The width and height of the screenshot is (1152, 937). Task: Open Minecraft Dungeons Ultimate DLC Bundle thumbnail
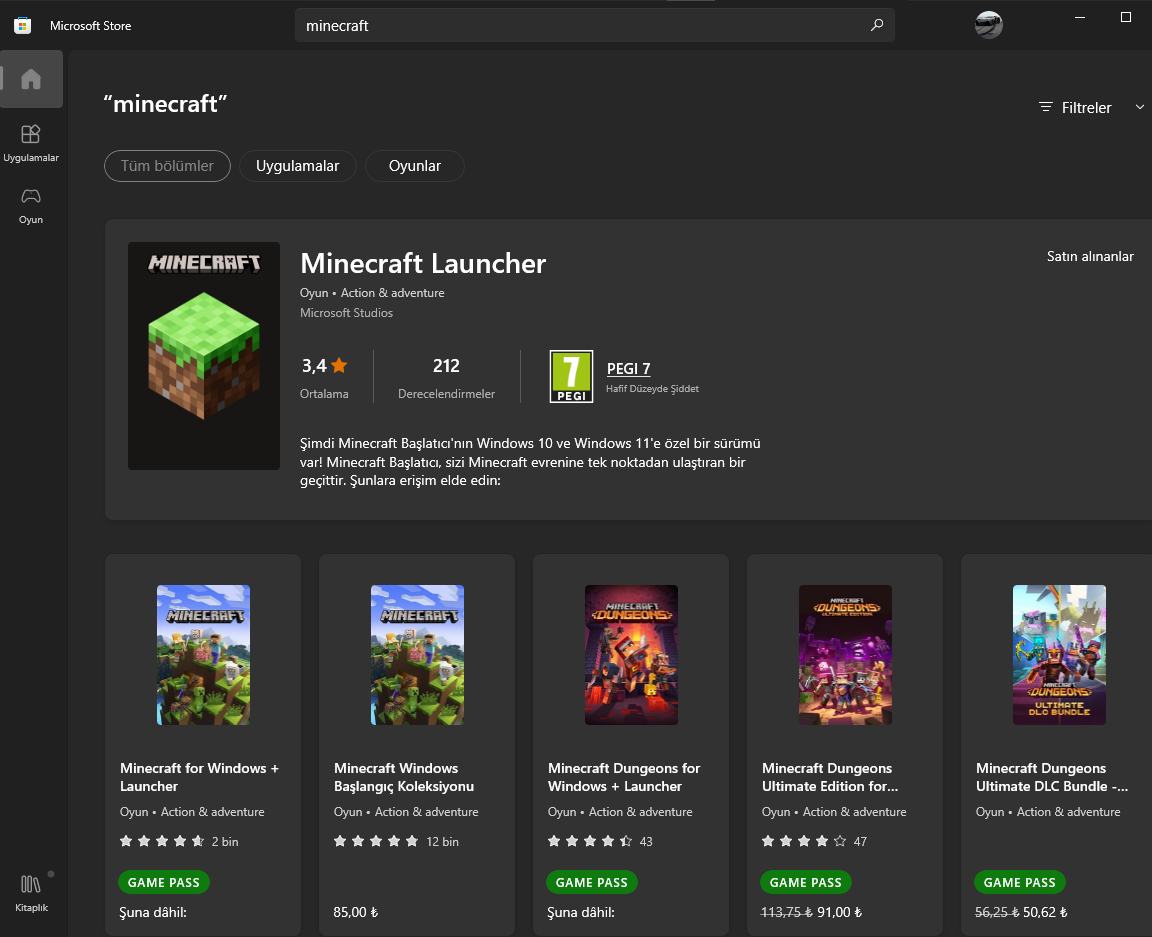pyautogui.click(x=1059, y=655)
